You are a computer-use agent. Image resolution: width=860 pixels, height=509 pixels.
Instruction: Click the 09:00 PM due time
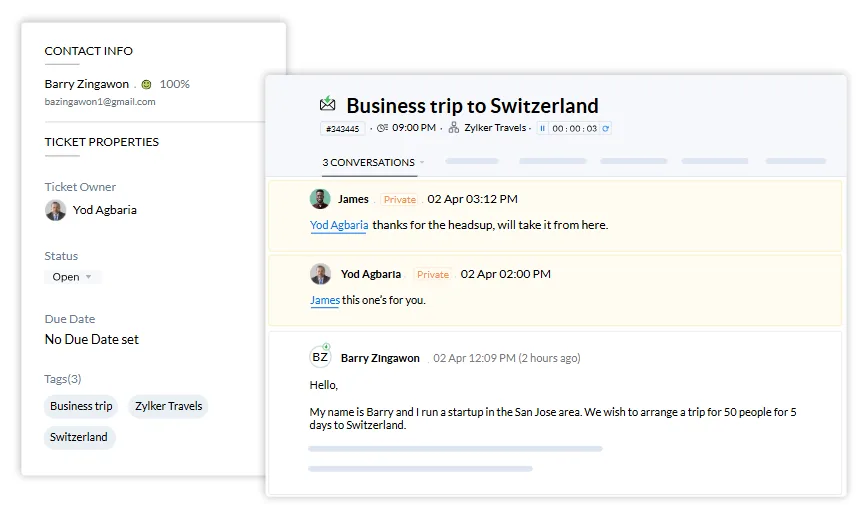[414, 128]
